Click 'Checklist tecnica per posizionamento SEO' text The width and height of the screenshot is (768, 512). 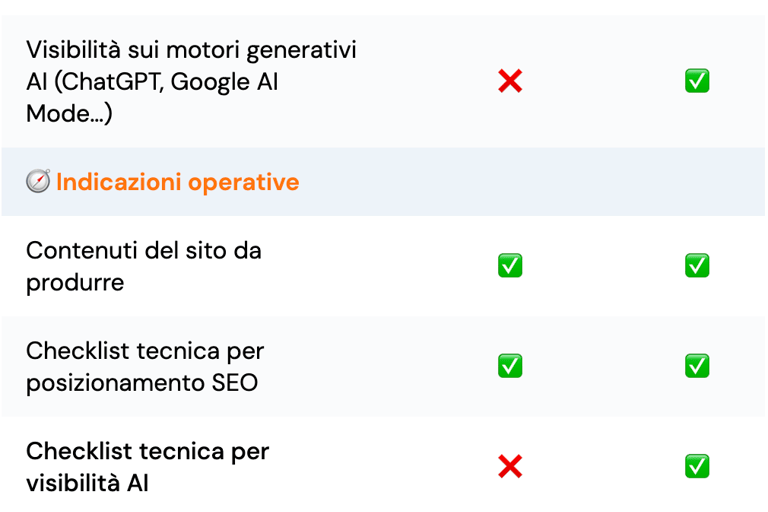point(145,366)
